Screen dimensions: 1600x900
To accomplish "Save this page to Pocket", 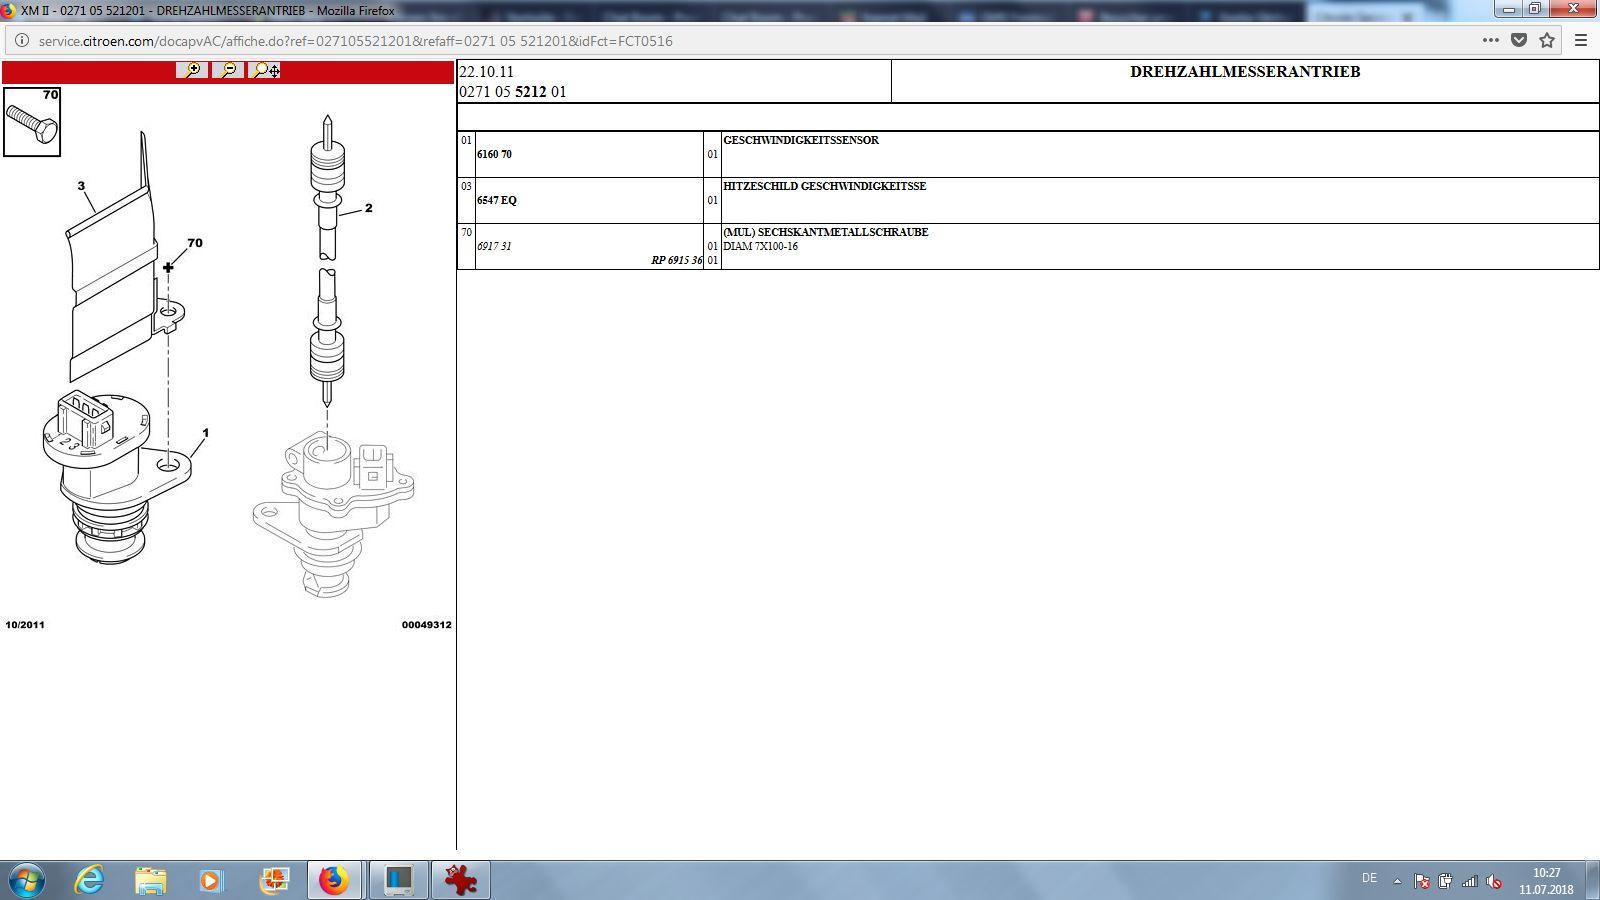I will click(x=1519, y=41).
